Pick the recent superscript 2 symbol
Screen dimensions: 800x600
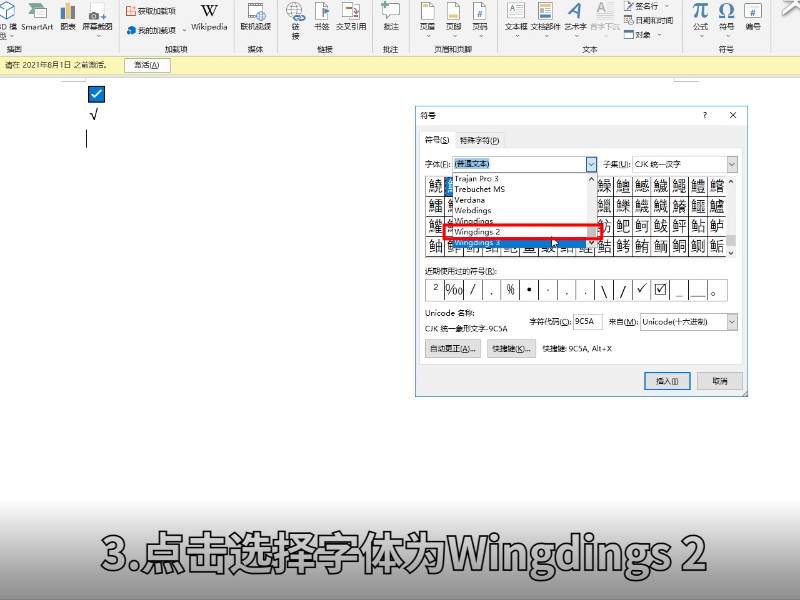(435, 290)
